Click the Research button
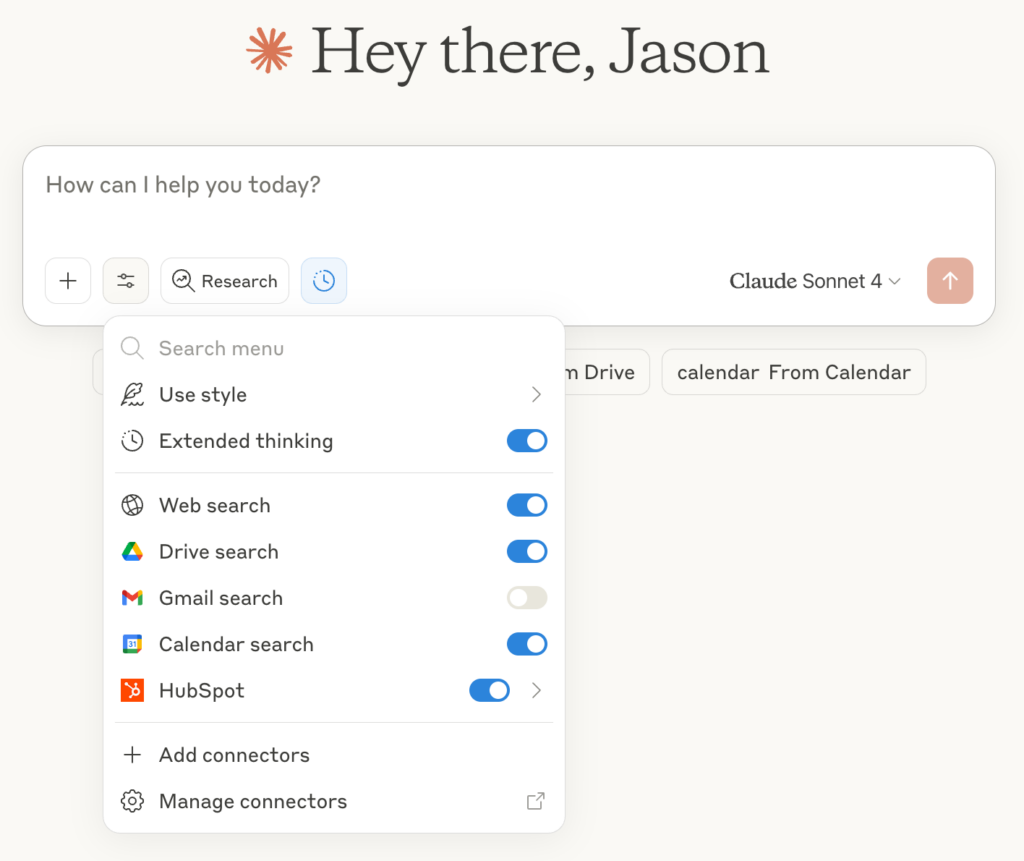Screen dimensions: 1024x861 click(x=225, y=281)
